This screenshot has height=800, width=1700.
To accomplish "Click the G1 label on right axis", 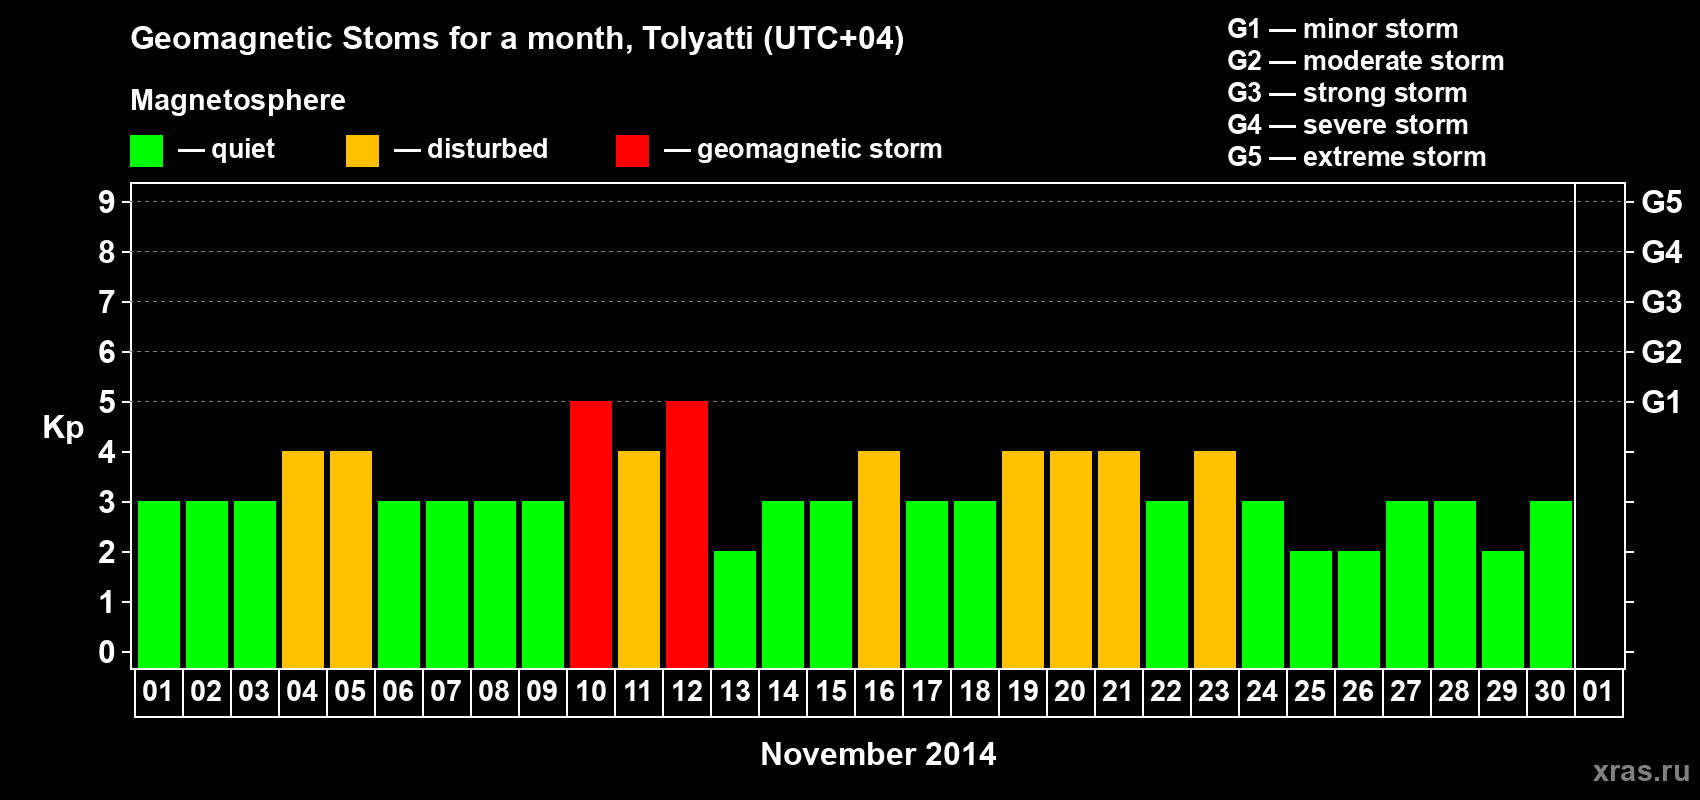I will point(1661,402).
